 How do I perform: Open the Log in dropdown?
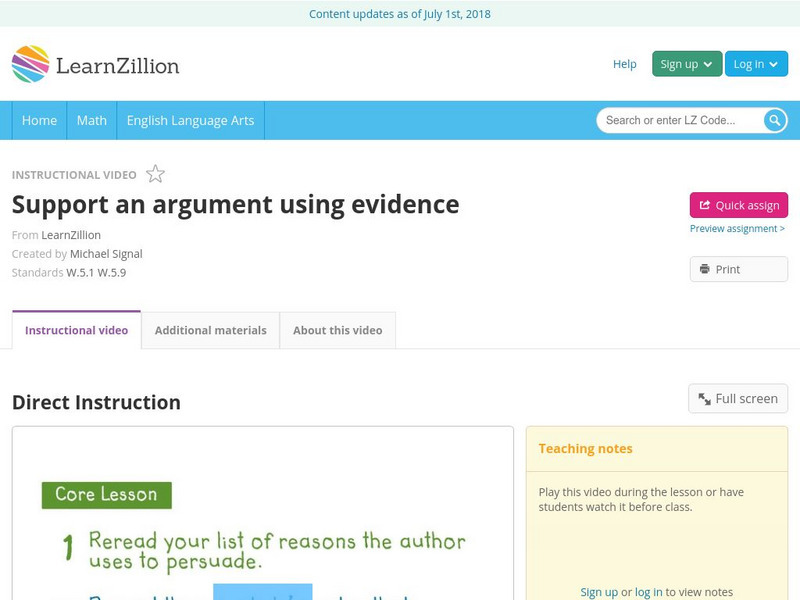tap(756, 63)
